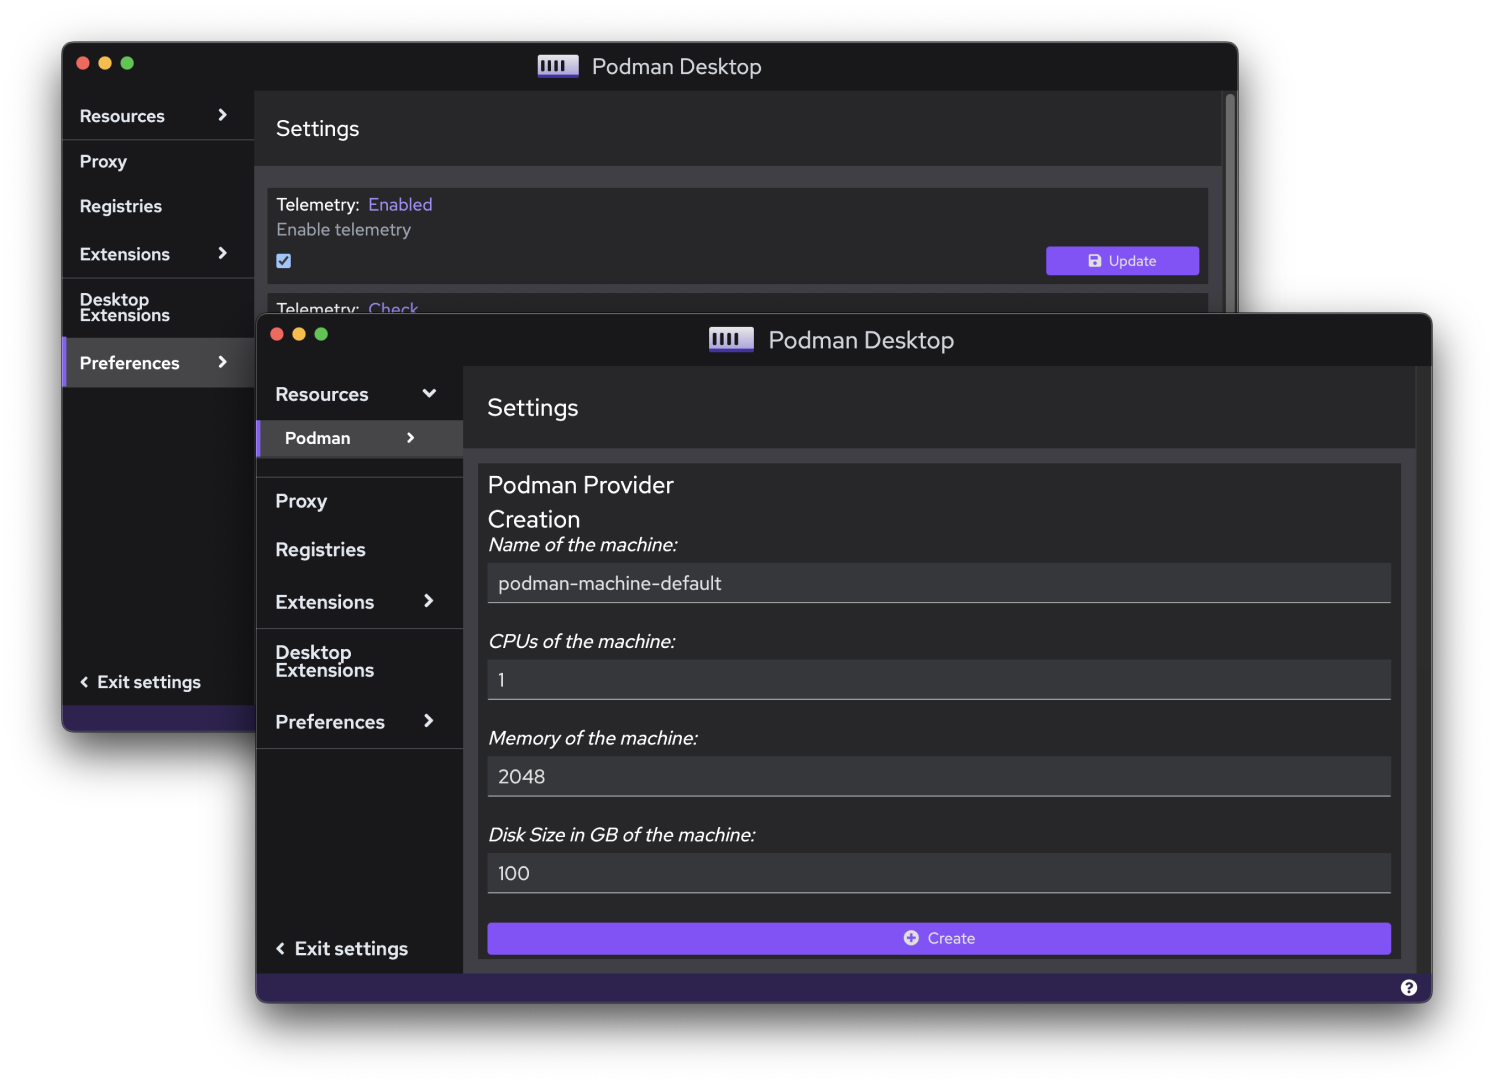1494x1085 pixels.
Task: Click Podman Desktop logo in back window title
Action: (558, 66)
